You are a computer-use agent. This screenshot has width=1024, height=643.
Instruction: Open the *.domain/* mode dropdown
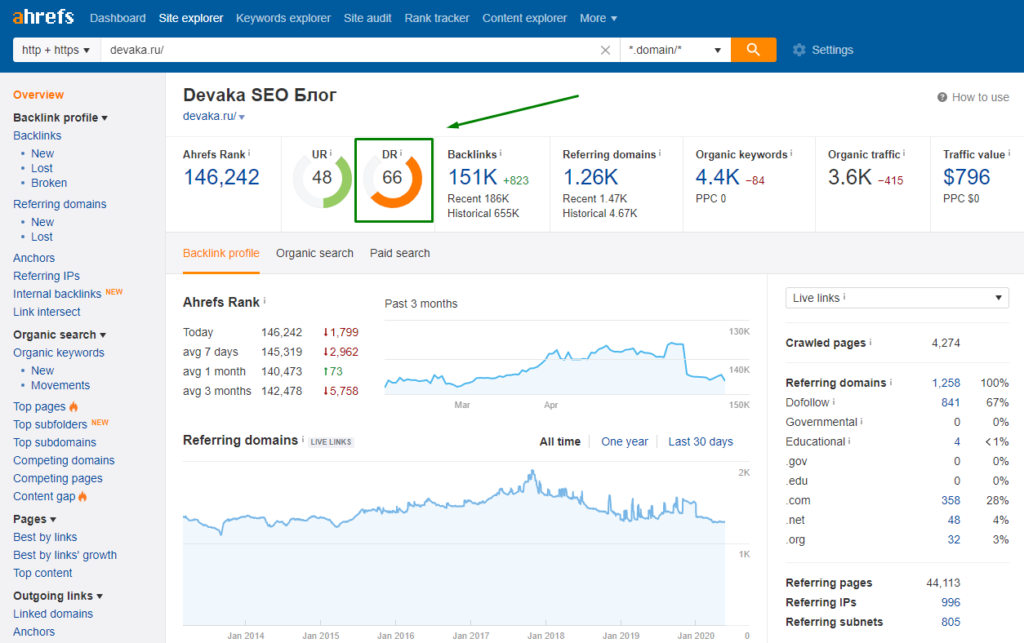point(675,50)
